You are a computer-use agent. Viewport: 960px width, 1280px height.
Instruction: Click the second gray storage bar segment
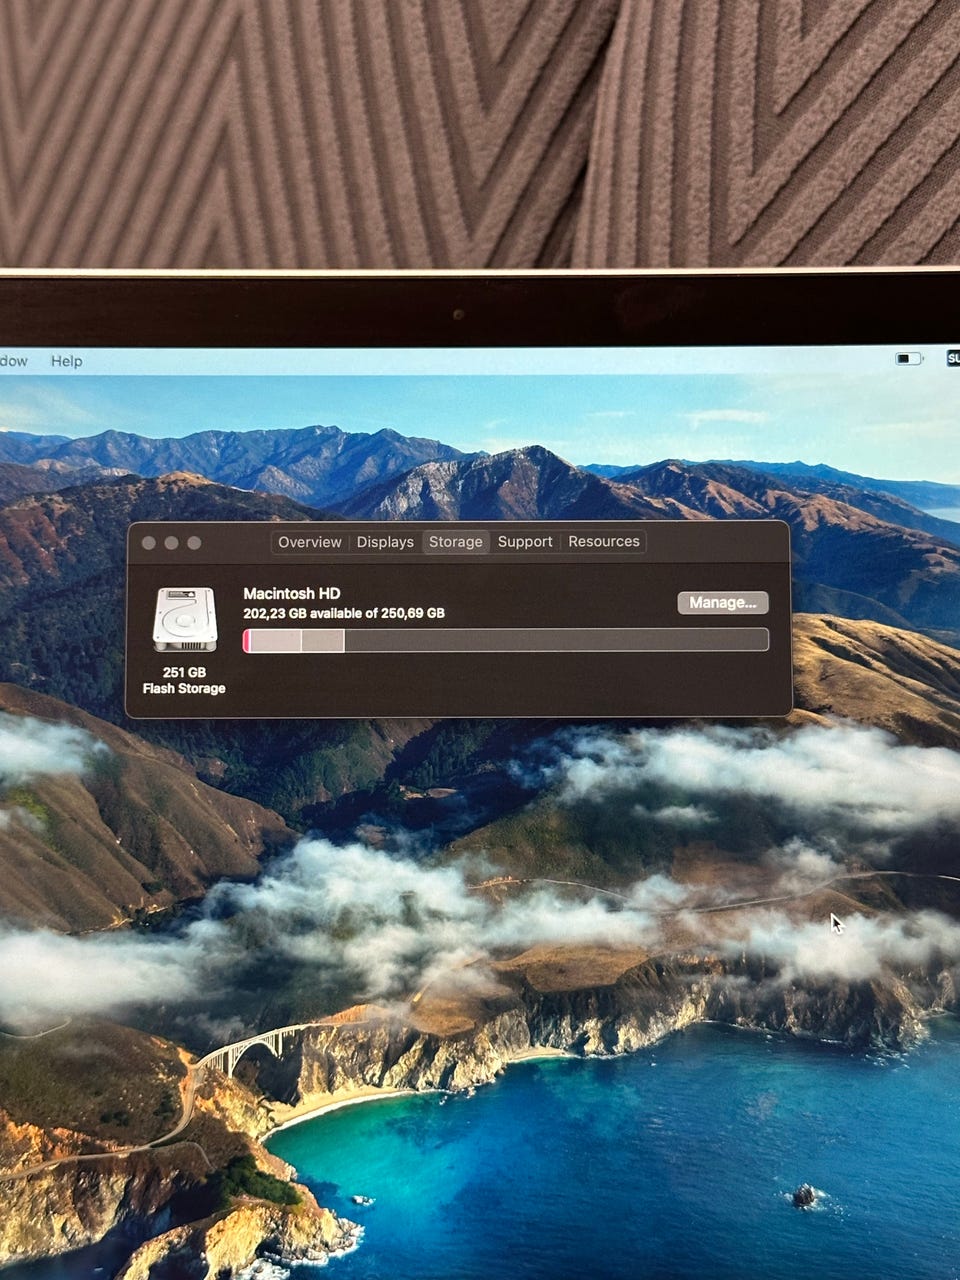322,641
